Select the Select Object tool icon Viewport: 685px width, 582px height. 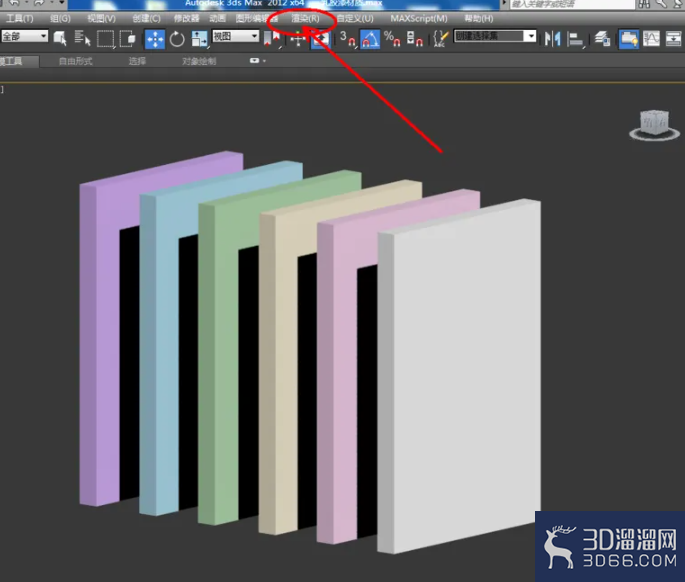tap(60, 38)
